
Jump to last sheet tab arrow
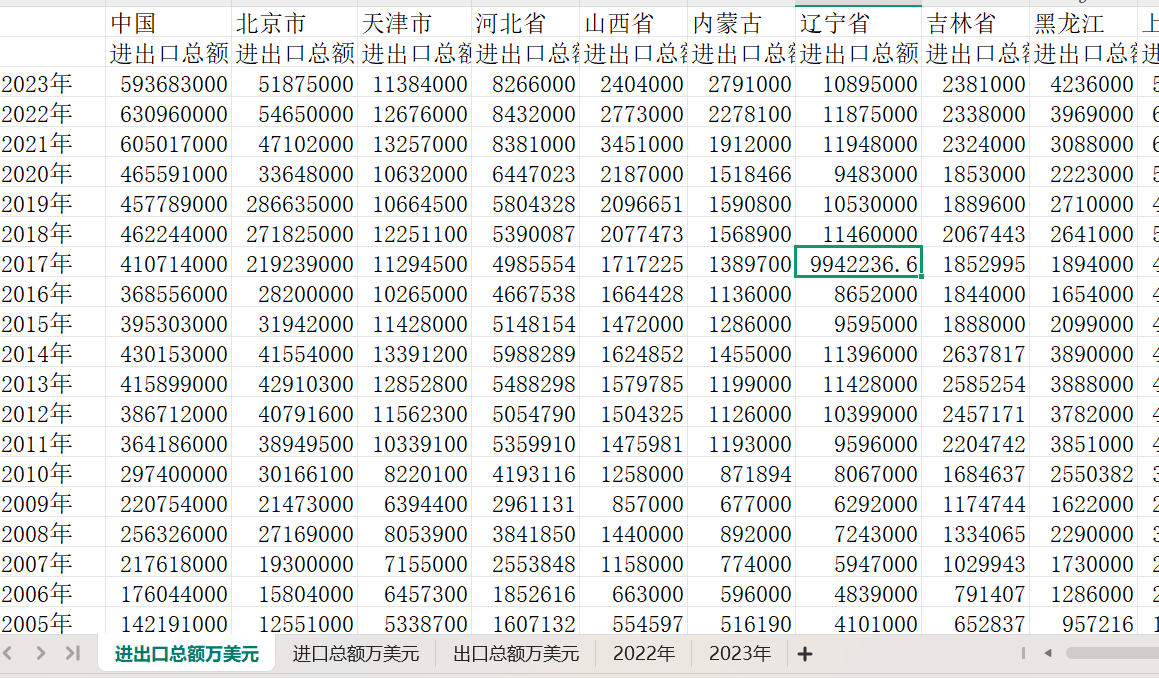[x=72, y=653]
